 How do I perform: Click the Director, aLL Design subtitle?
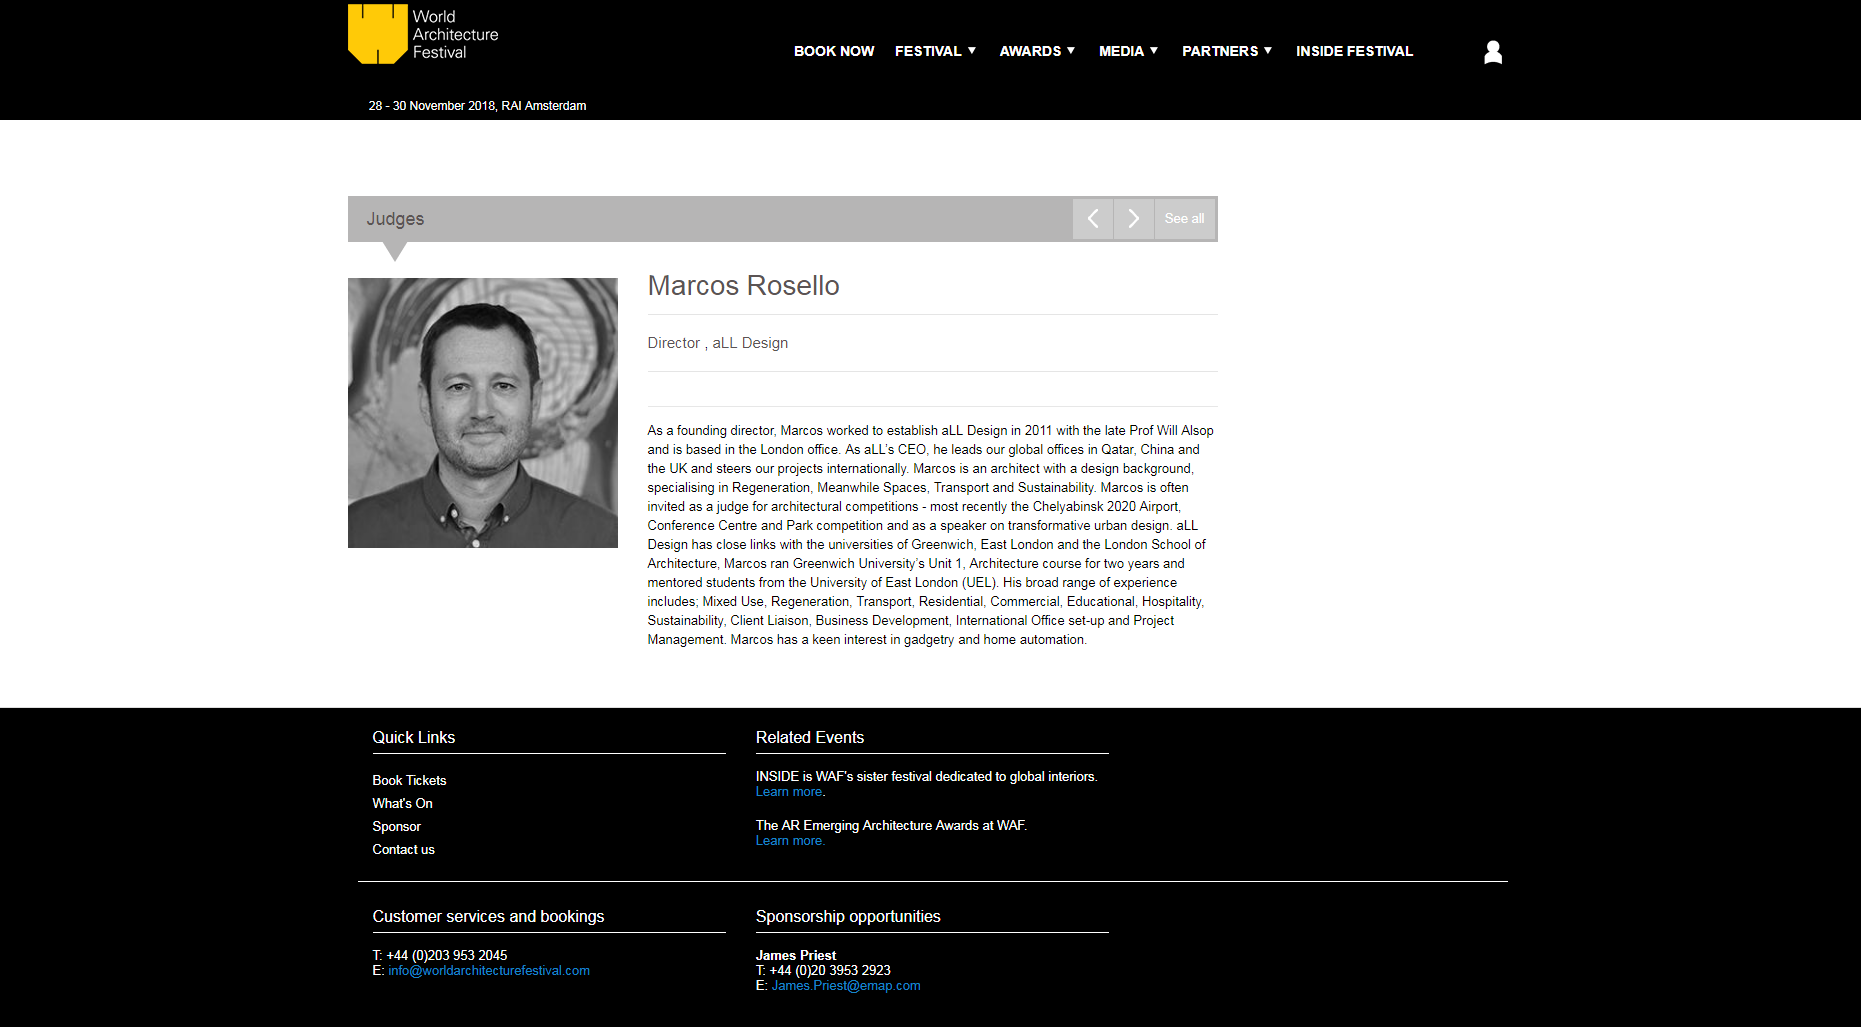[x=718, y=343]
